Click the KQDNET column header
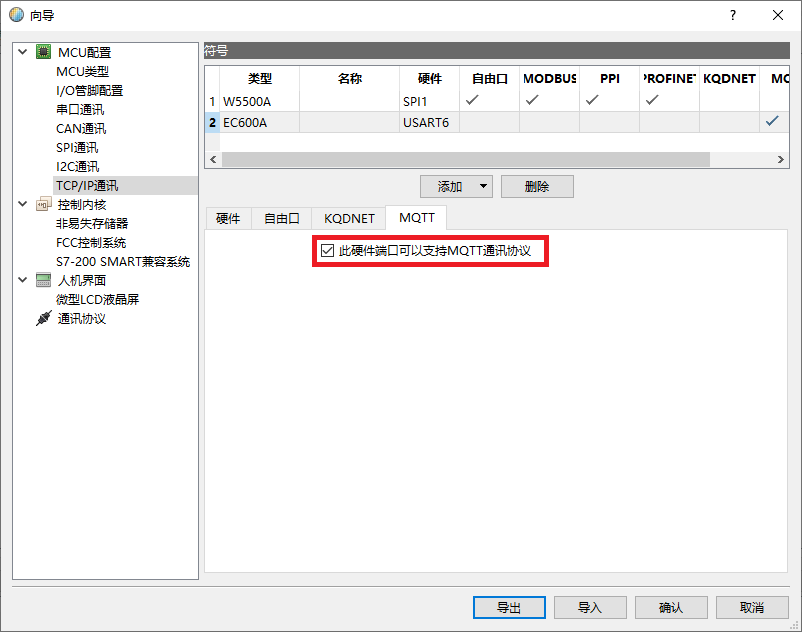802x632 pixels. [729, 78]
